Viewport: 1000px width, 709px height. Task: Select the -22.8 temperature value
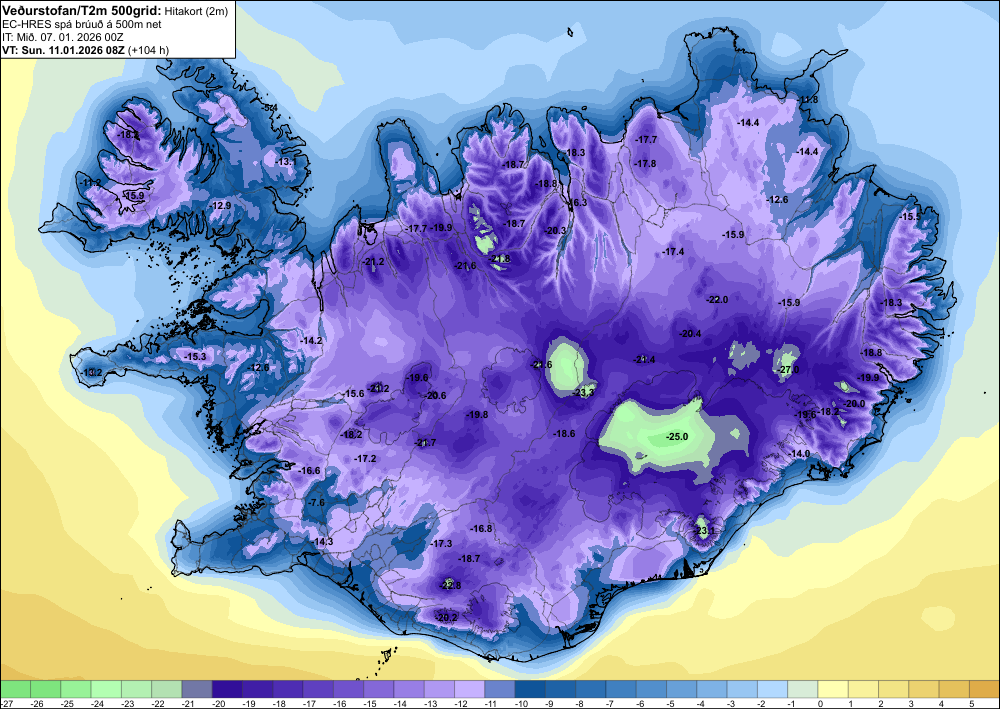click(450, 585)
